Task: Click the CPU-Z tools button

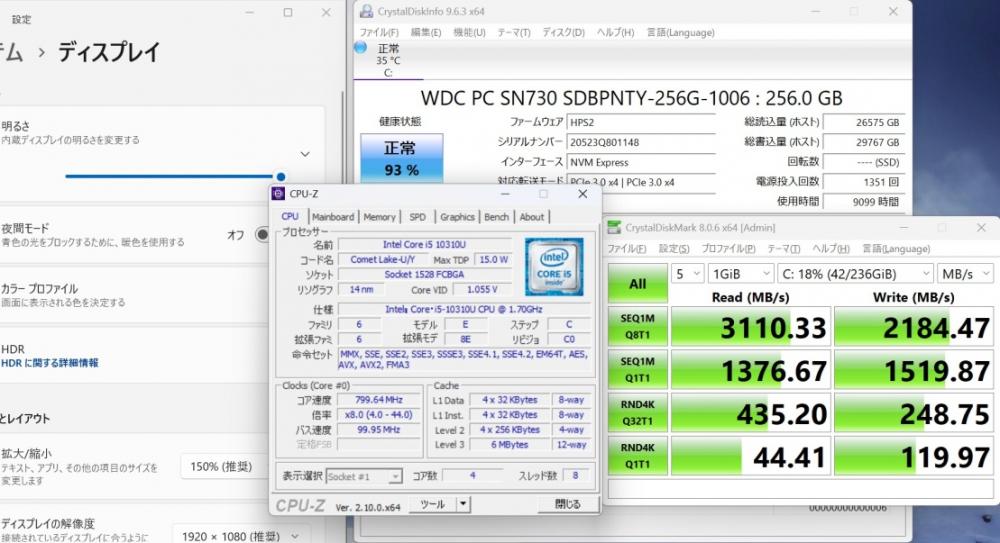Action: 433,504
